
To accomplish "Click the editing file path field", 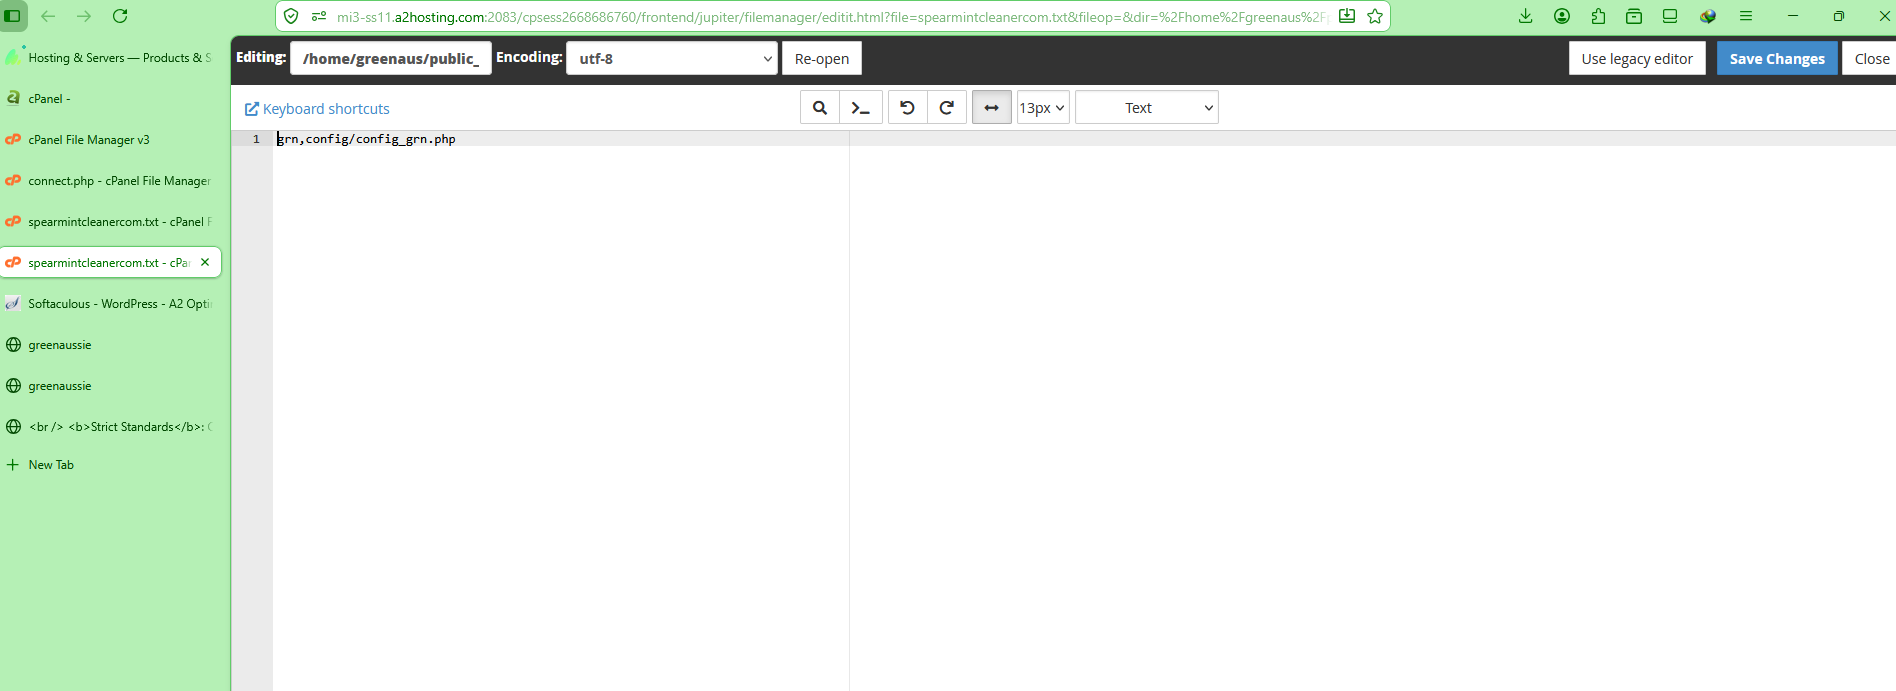I will point(390,59).
